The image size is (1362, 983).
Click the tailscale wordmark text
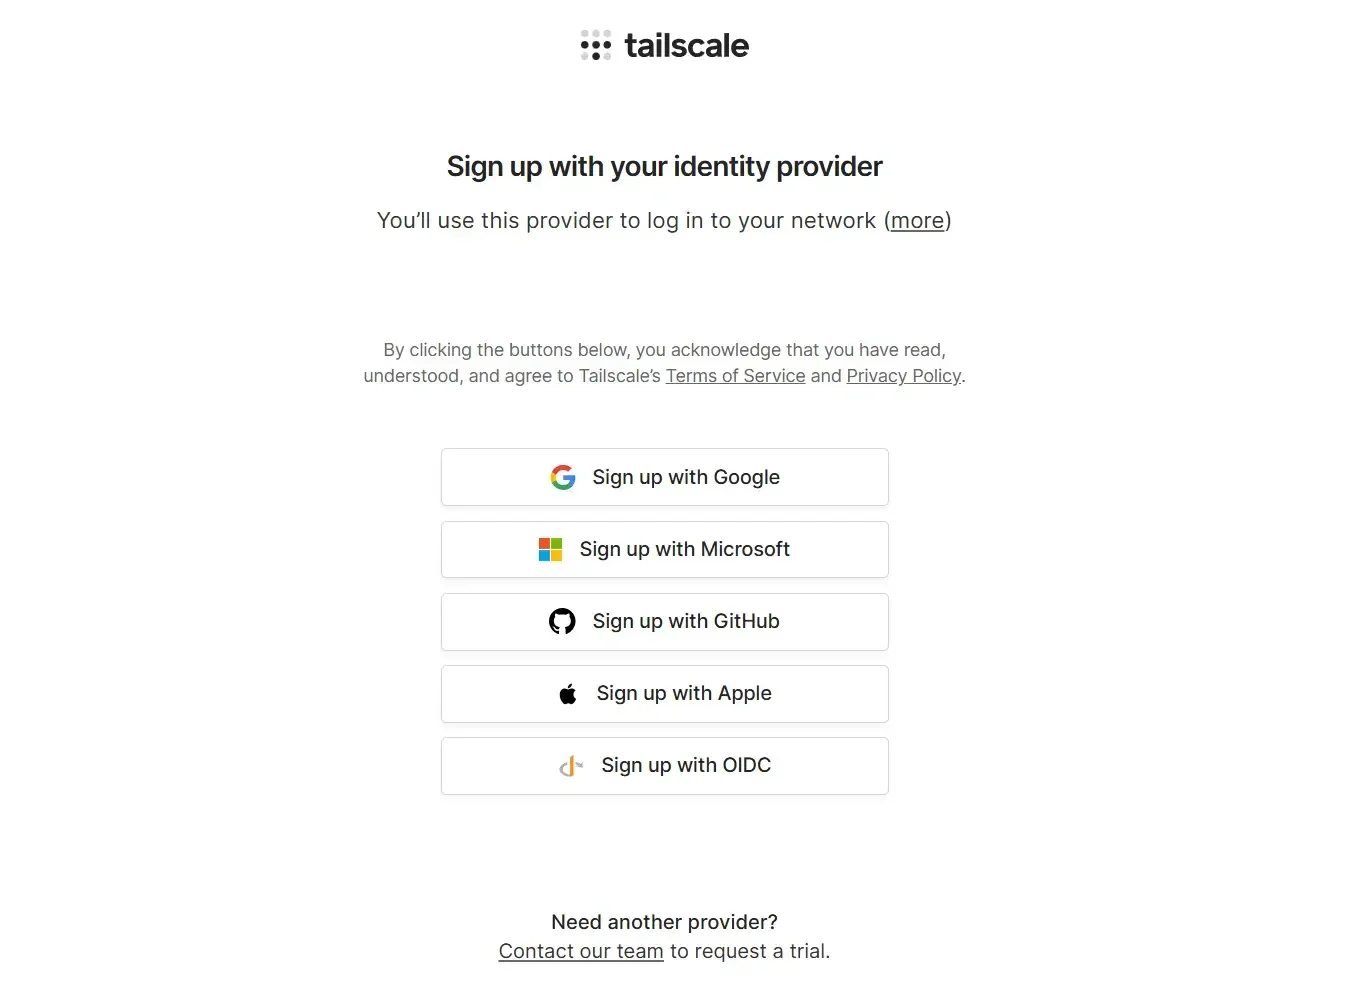(x=686, y=46)
